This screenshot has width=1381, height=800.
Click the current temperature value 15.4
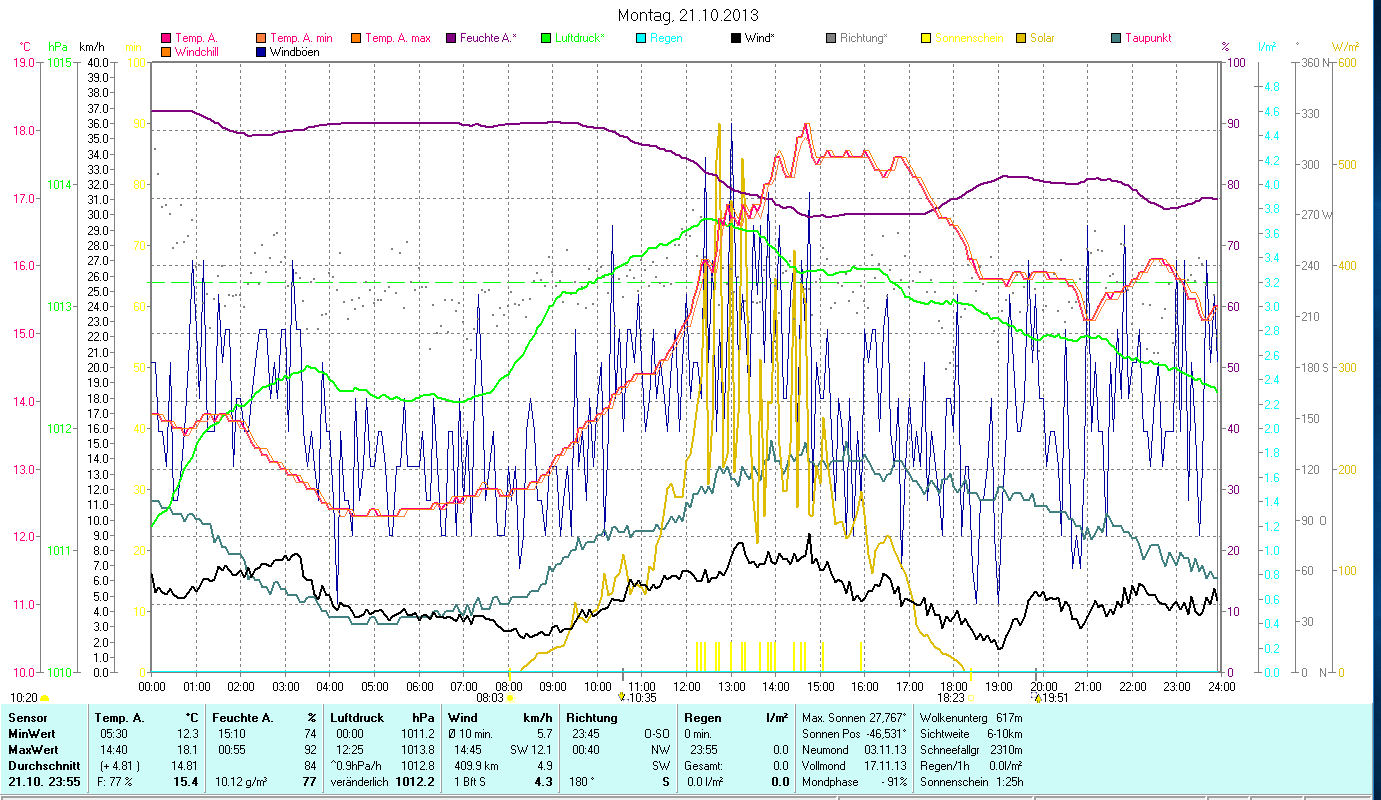point(187,782)
